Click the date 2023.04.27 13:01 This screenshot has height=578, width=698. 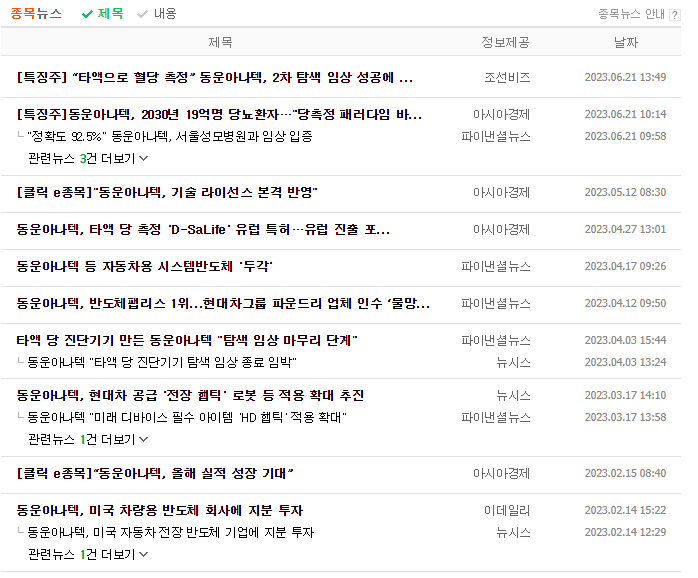point(625,229)
